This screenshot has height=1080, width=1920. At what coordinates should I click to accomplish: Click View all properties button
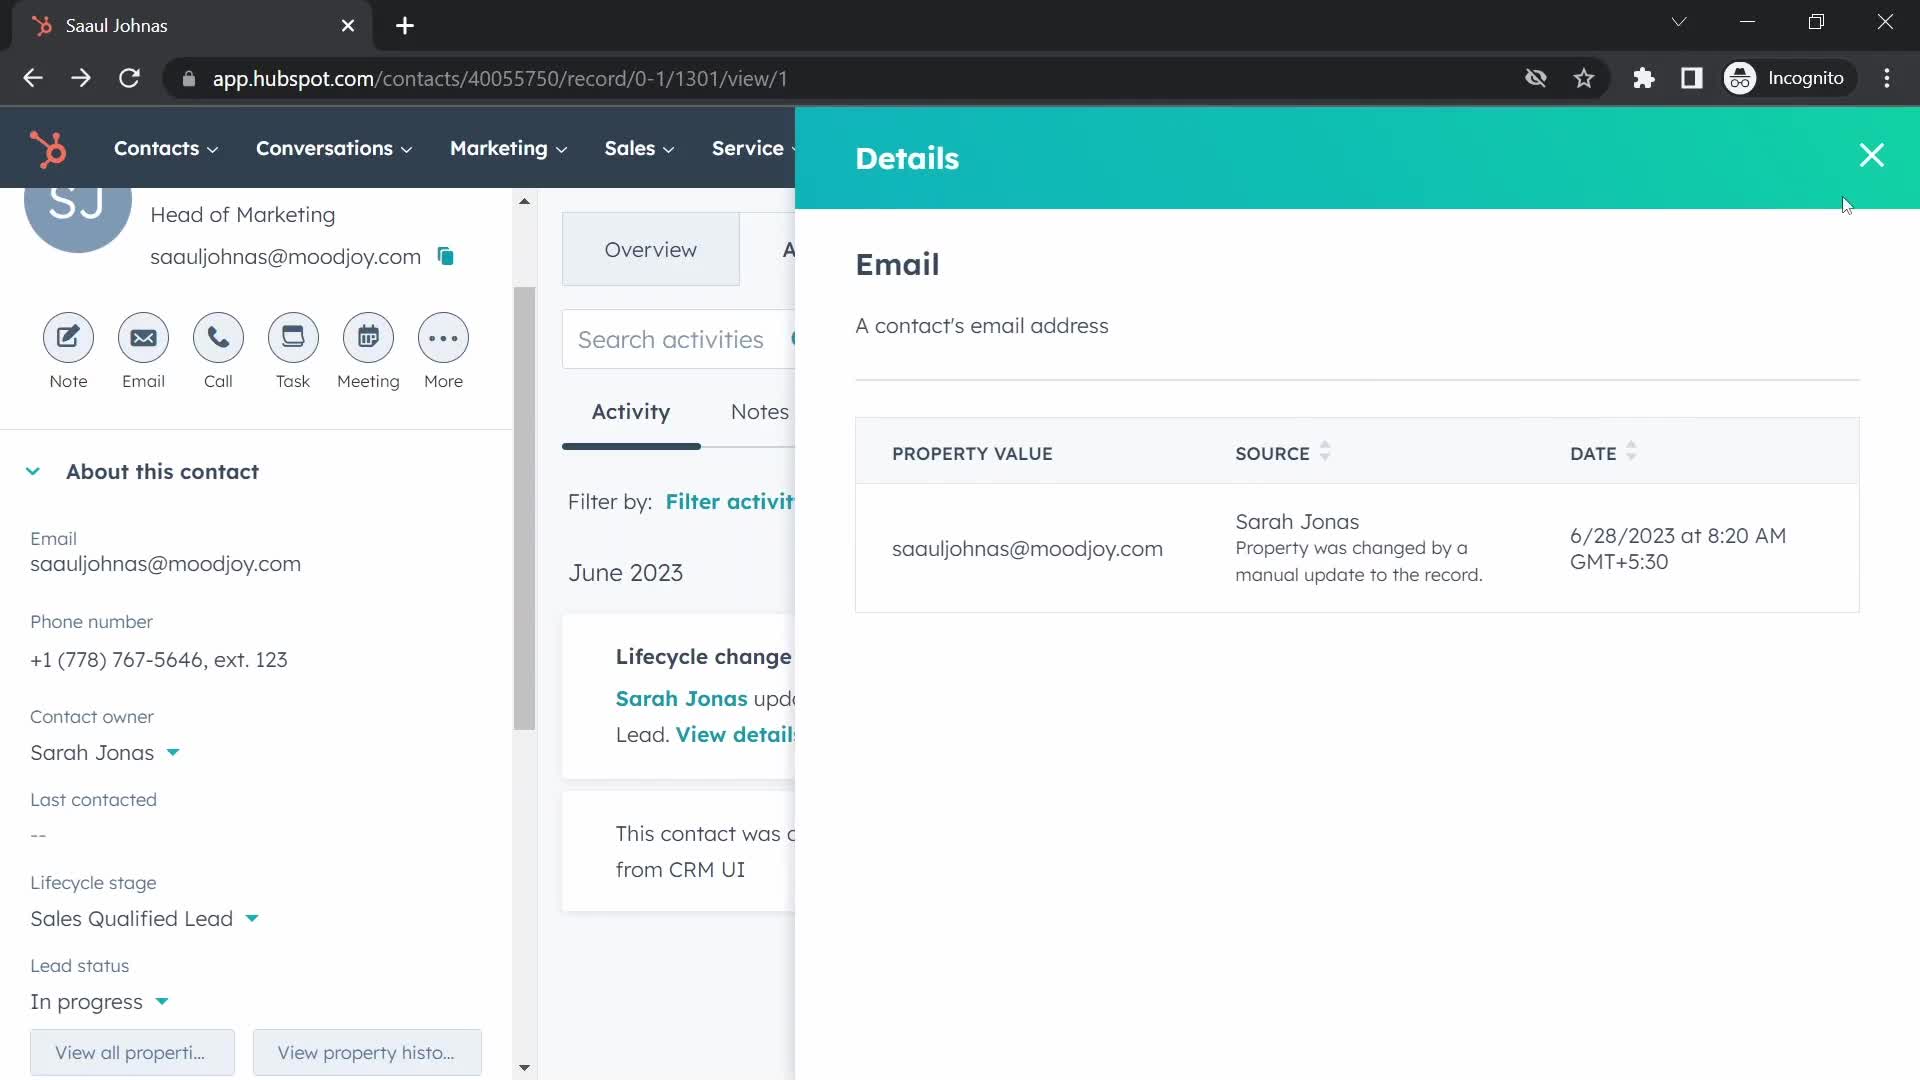(132, 1052)
